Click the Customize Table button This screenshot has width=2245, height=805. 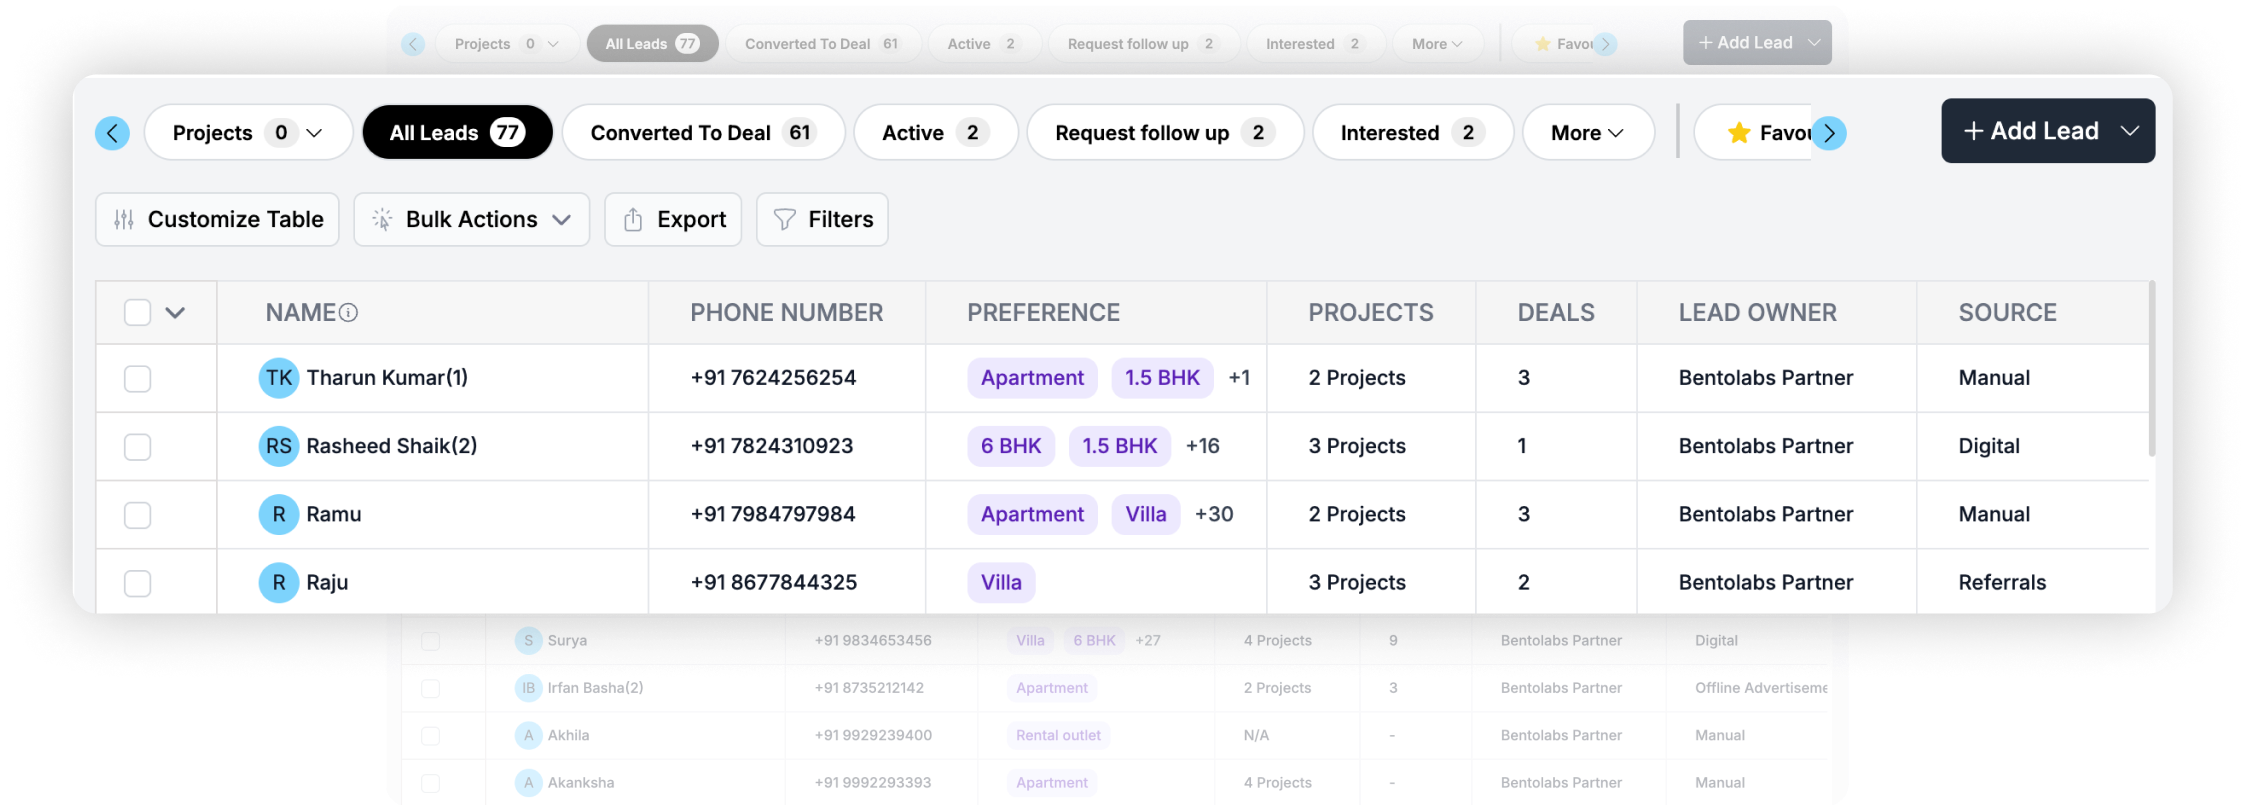tap(217, 219)
